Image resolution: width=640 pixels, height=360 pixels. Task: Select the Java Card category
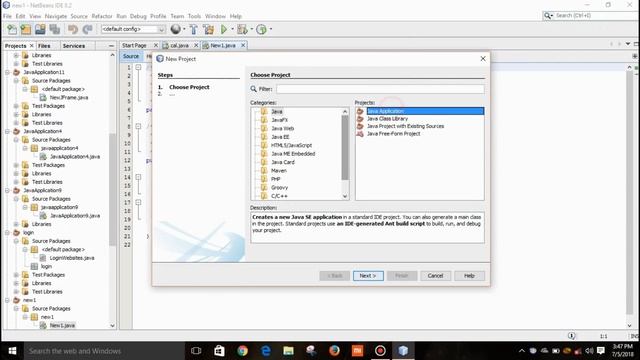click(x=283, y=162)
